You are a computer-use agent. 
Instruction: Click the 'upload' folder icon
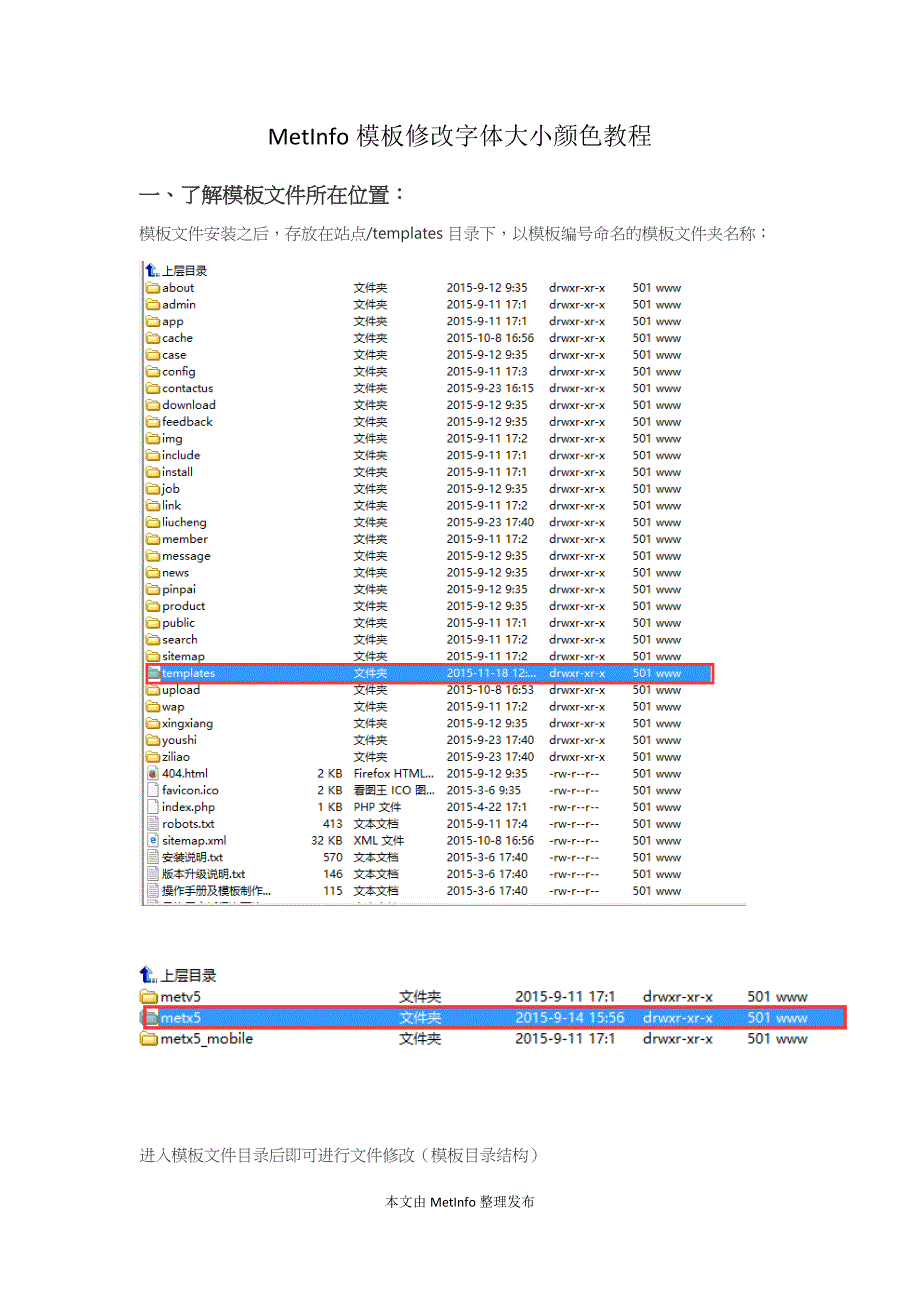[153, 690]
